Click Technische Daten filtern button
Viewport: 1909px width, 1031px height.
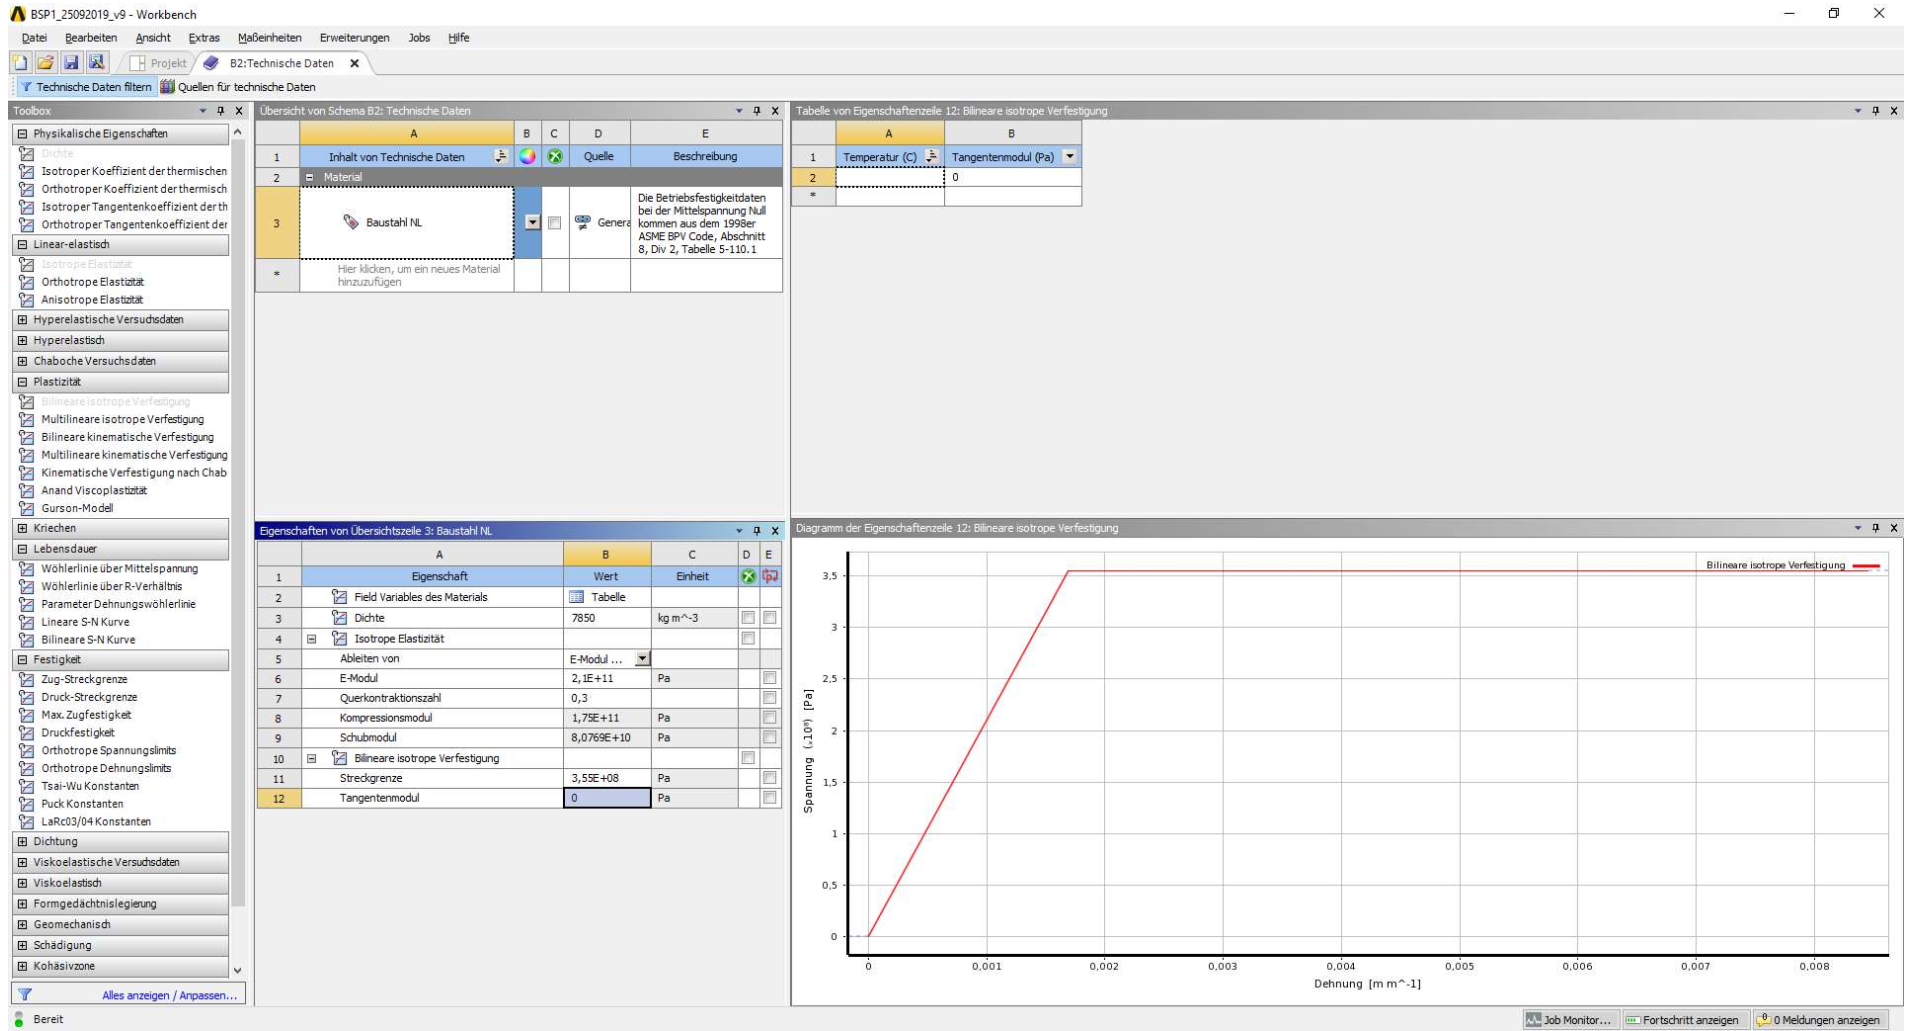pyautogui.click(x=86, y=87)
